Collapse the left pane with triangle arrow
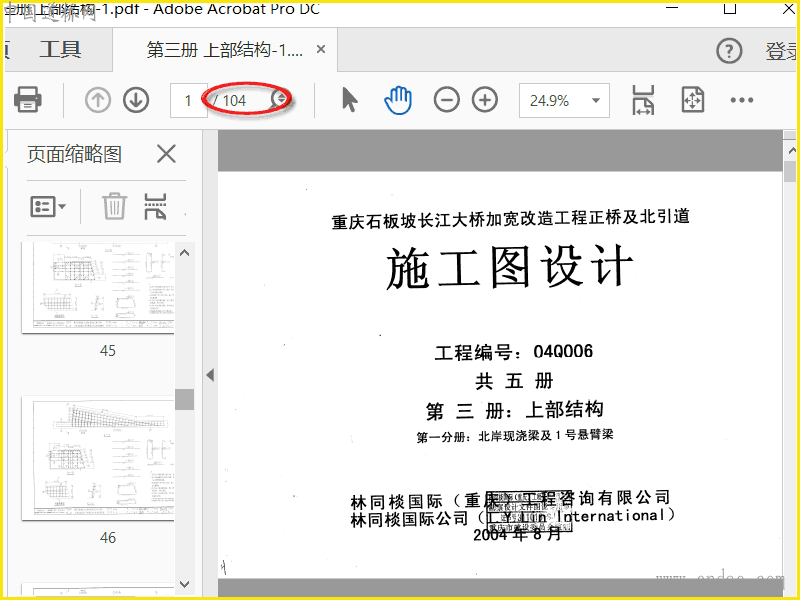The width and height of the screenshot is (800, 600). [x=210, y=375]
